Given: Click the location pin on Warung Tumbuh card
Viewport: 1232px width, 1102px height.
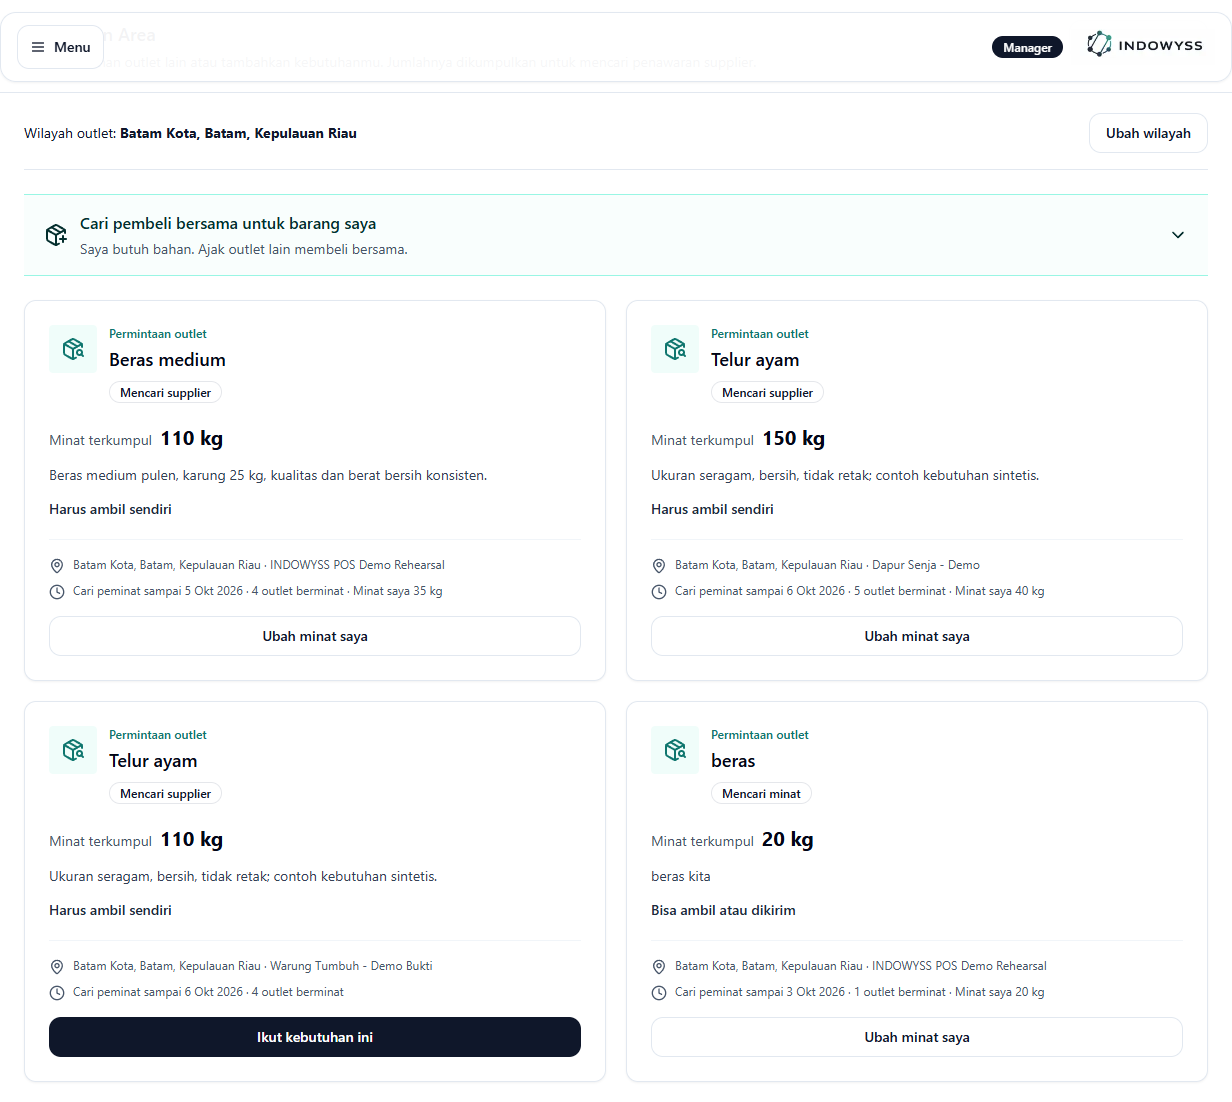Looking at the screenshot, I should point(57,967).
